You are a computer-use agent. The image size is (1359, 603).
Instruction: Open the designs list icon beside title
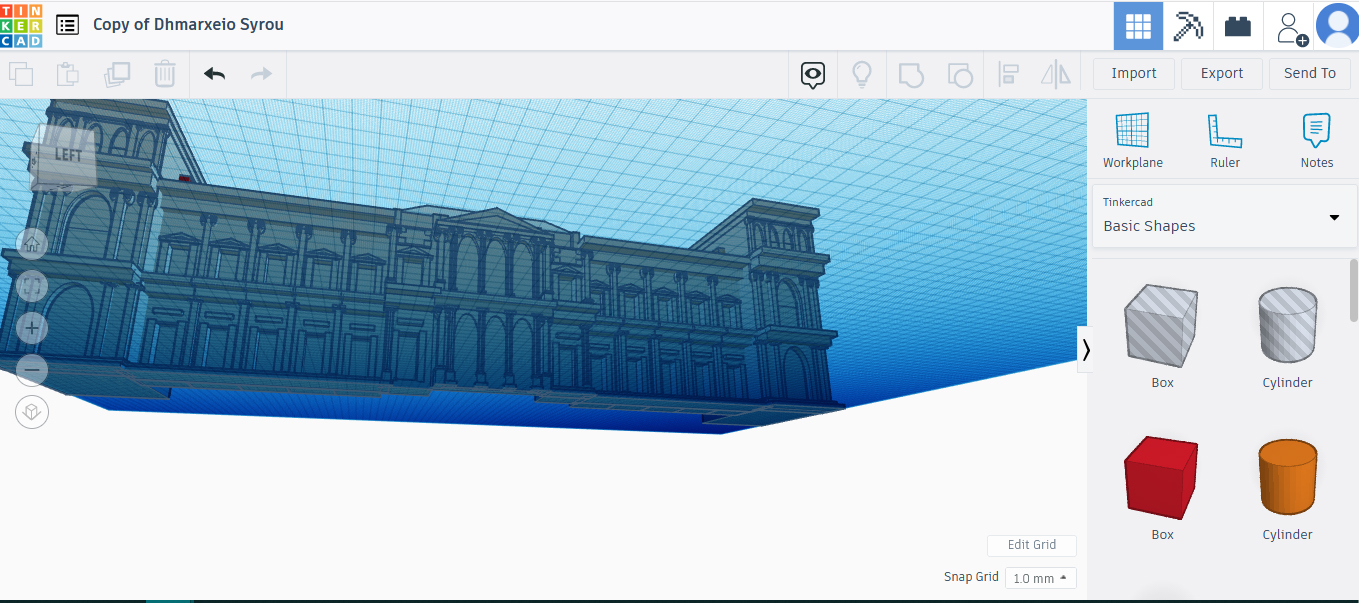click(x=67, y=25)
